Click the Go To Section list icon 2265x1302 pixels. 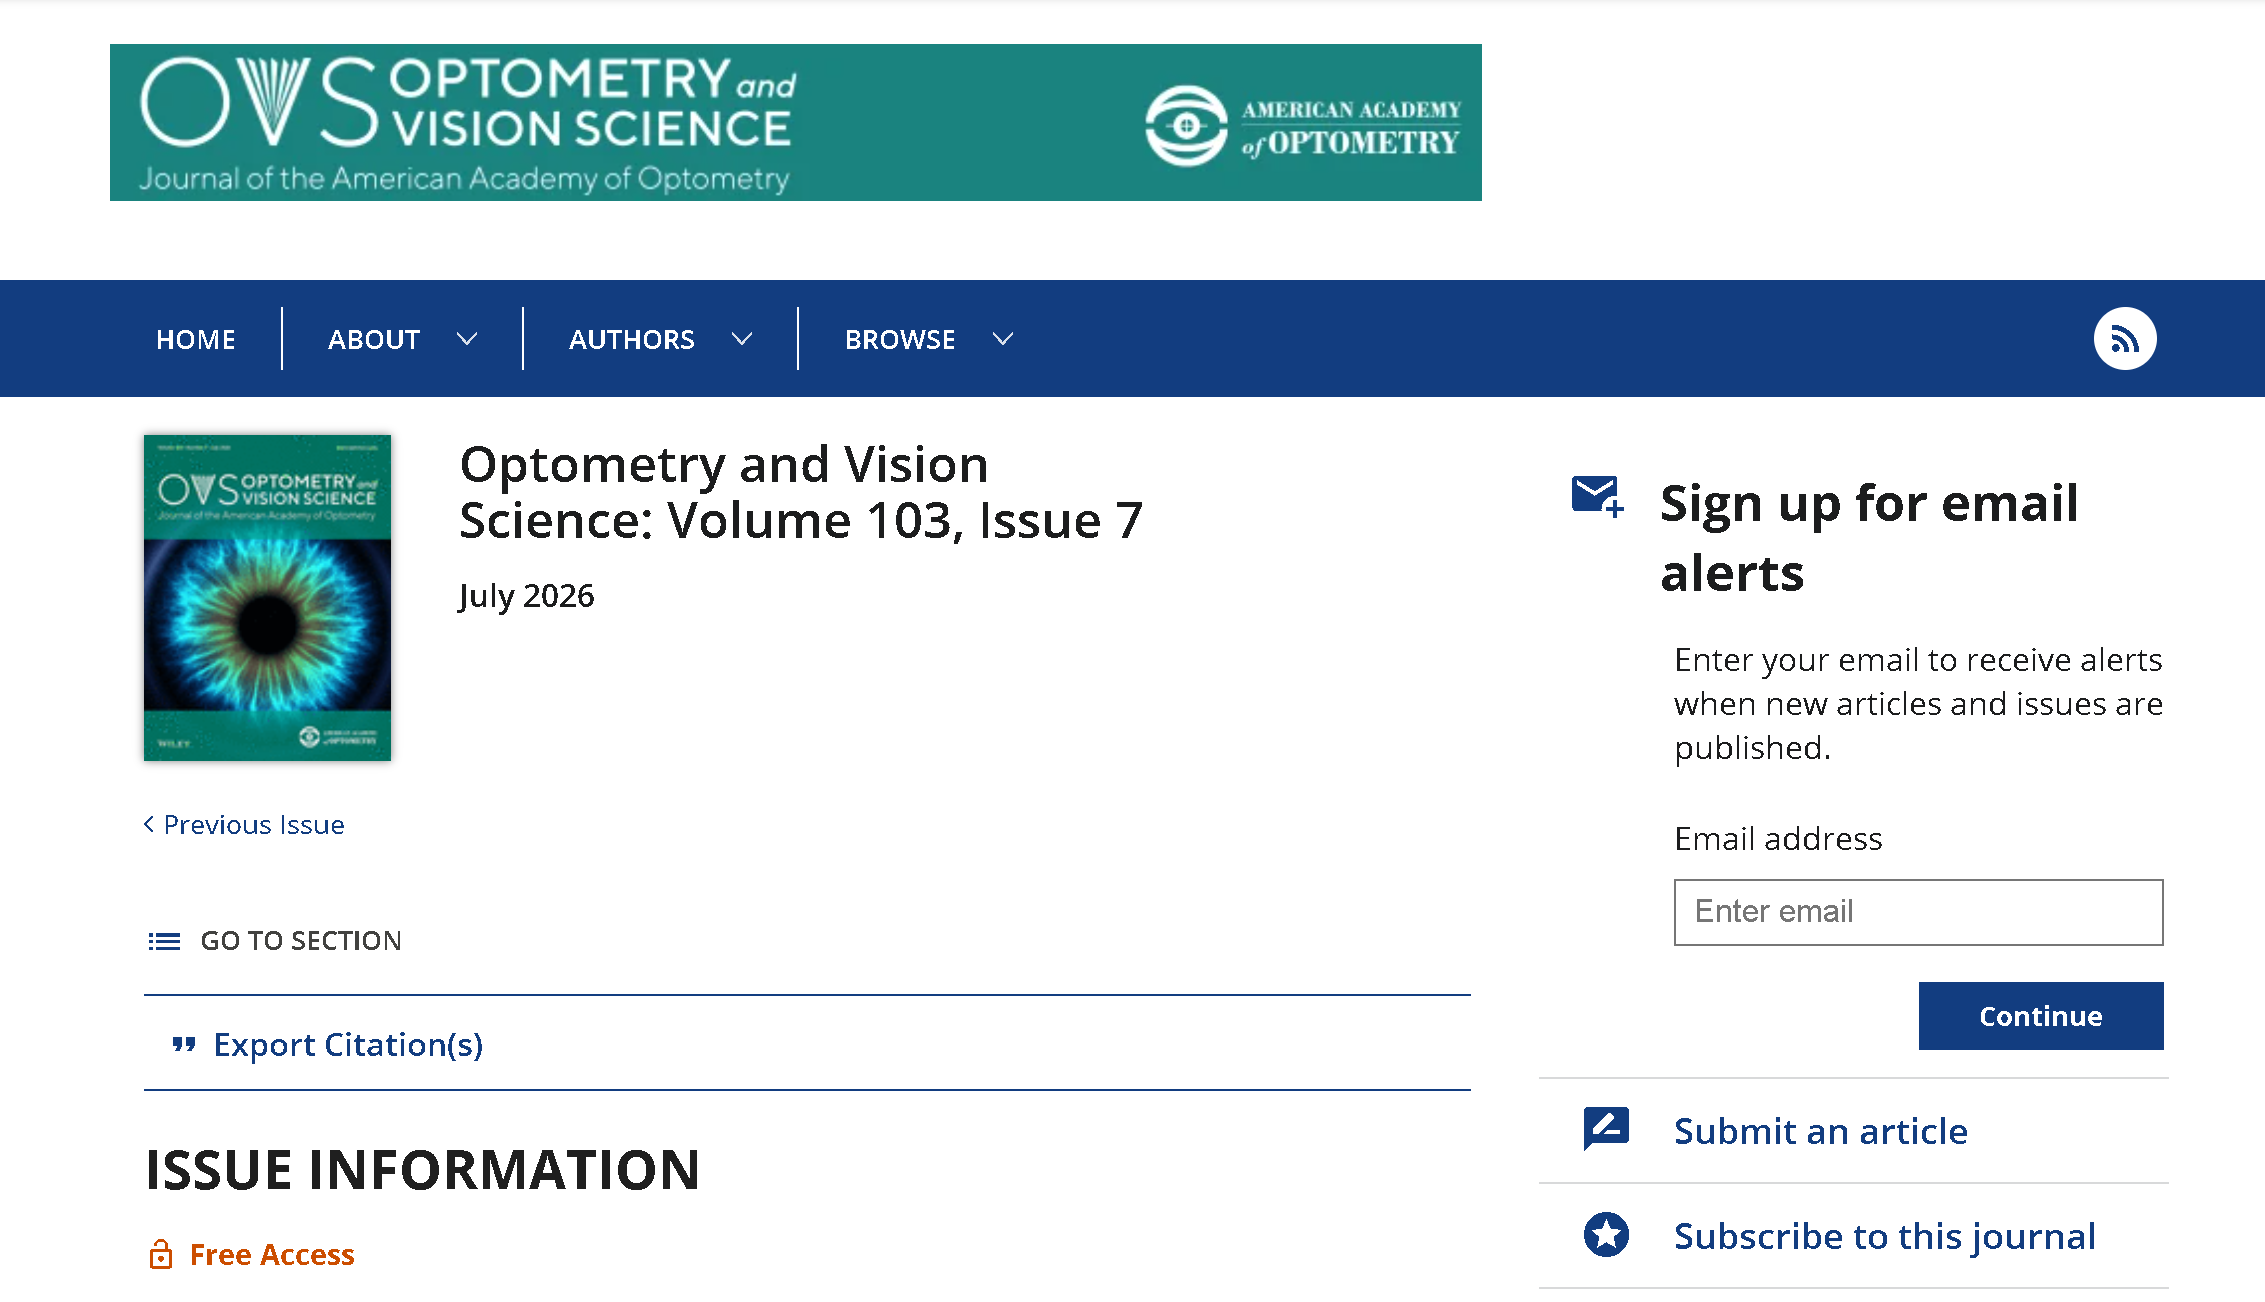(164, 941)
